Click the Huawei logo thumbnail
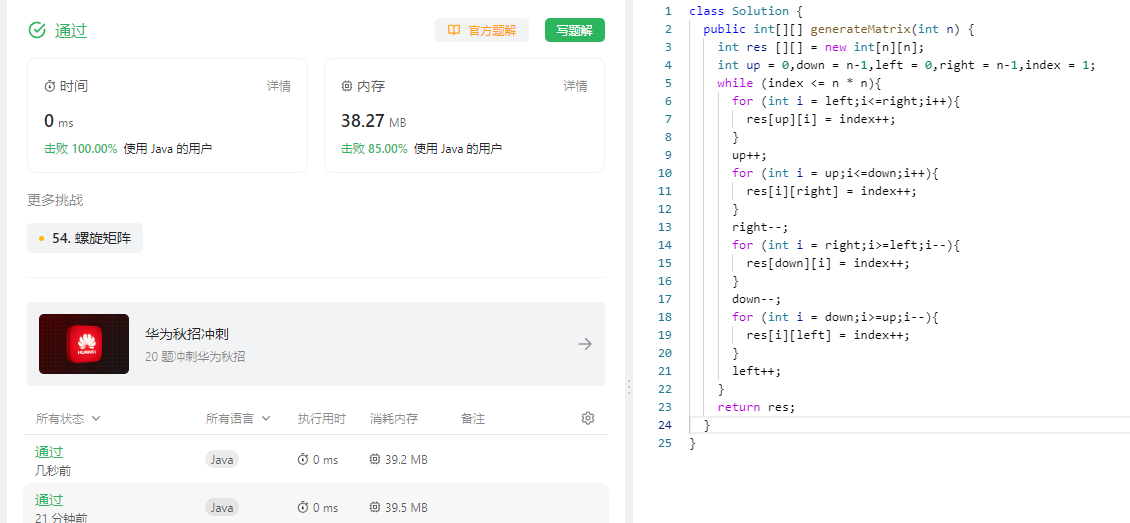Viewport: 1130px width, 523px height. pyautogui.click(x=84, y=344)
